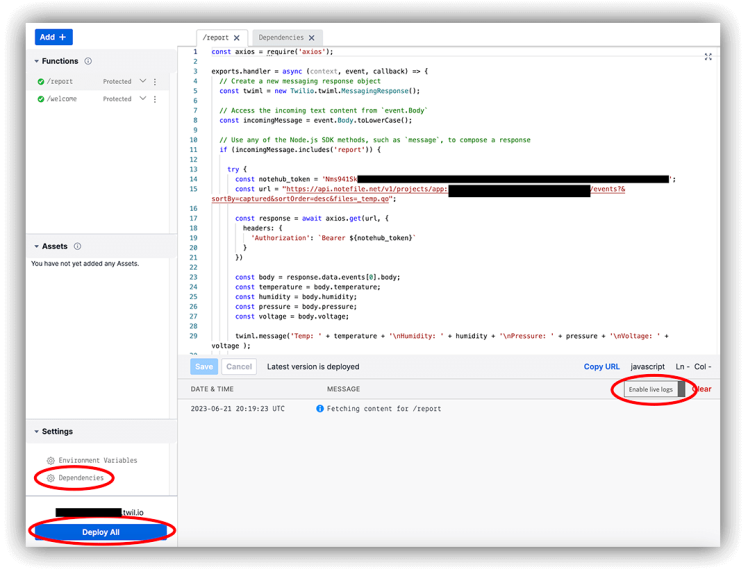Open the /welcome options menu
This screenshot has height=576, width=748.
[x=155, y=99]
